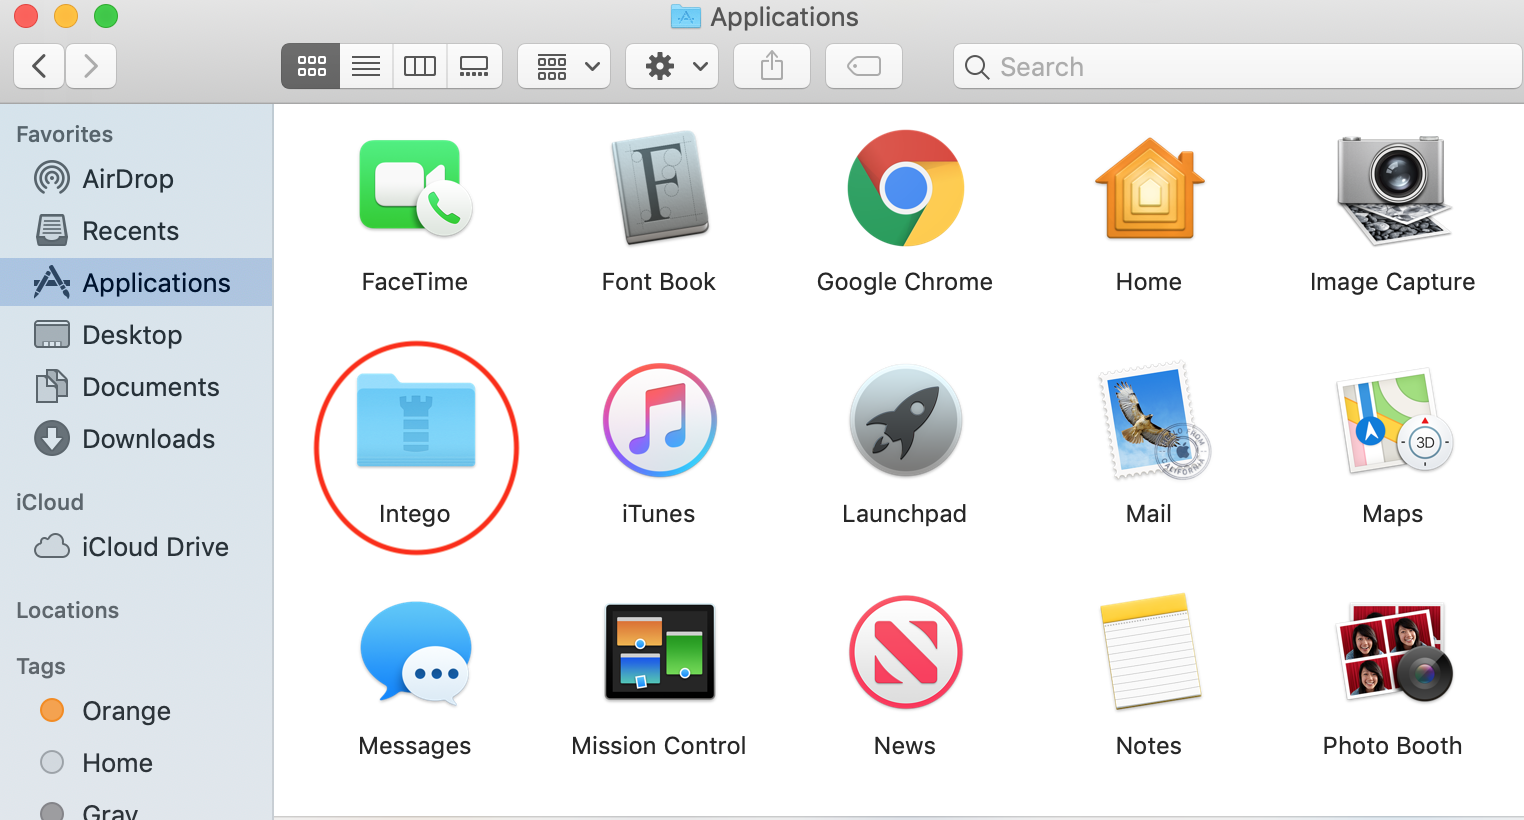Go back with the left chevron button
The width and height of the screenshot is (1524, 820).
pyautogui.click(x=39, y=66)
